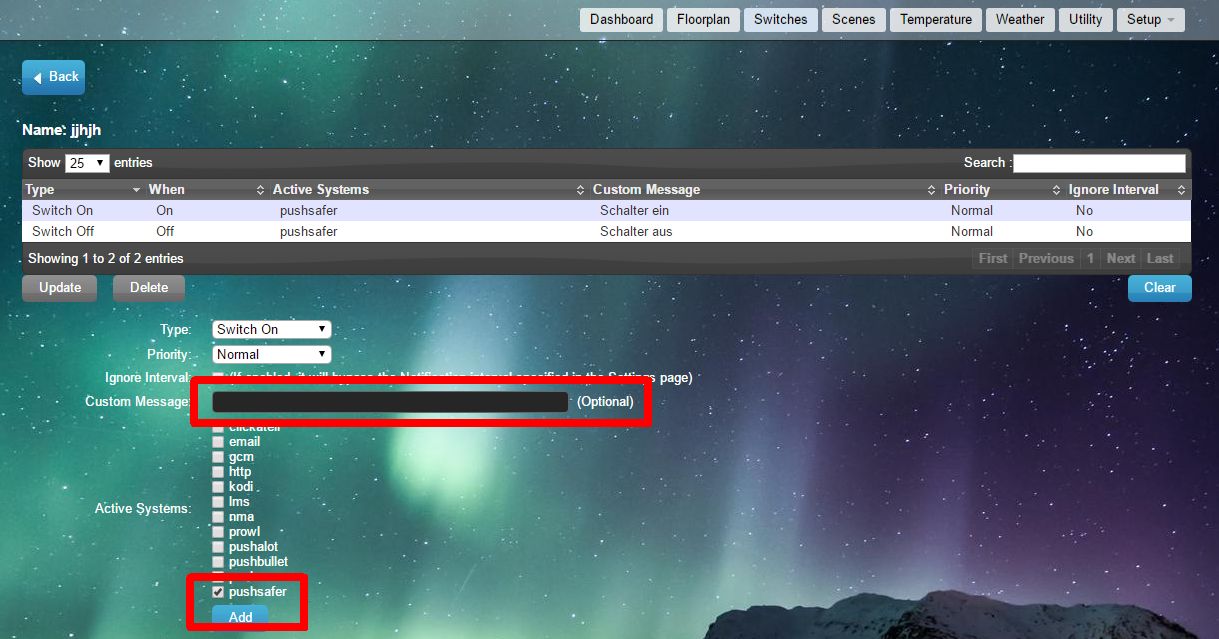Sort table by Active Systems column icon
The height and width of the screenshot is (639, 1219).
tap(580, 190)
